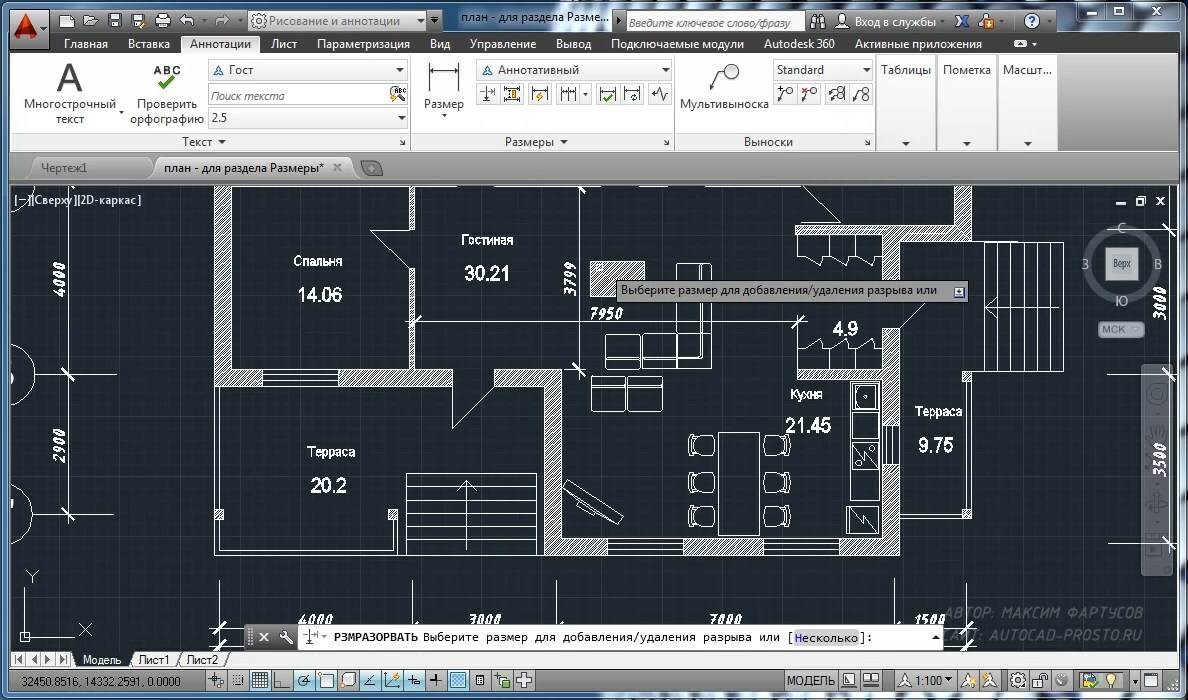This screenshot has height=700, width=1188.
Task: Open the Гост text style dropdown
Action: [400, 70]
